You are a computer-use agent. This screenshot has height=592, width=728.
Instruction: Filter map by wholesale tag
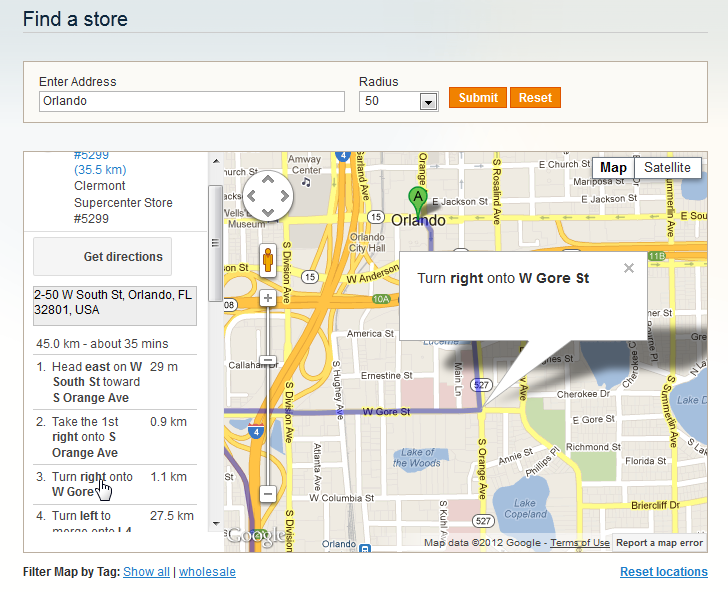207,572
